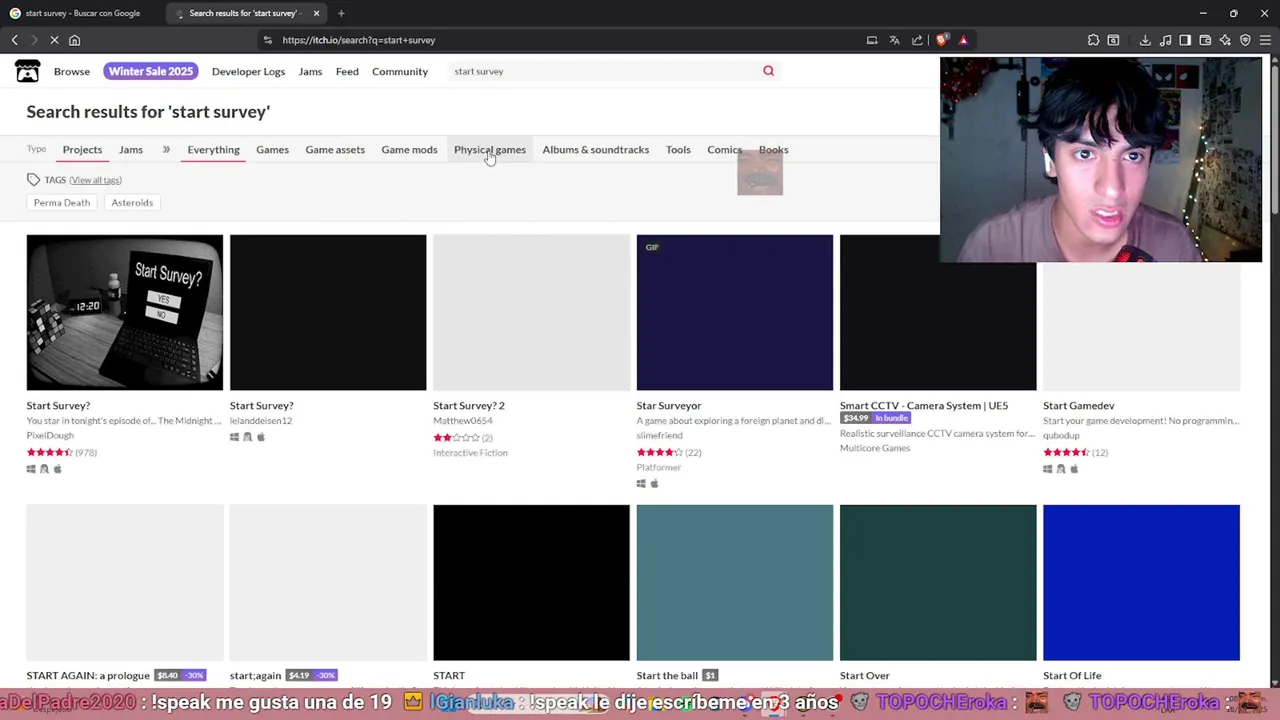This screenshot has width=1280, height=720.
Task: Open 'Start Survey?' title by PixelDough
Action: coord(58,405)
